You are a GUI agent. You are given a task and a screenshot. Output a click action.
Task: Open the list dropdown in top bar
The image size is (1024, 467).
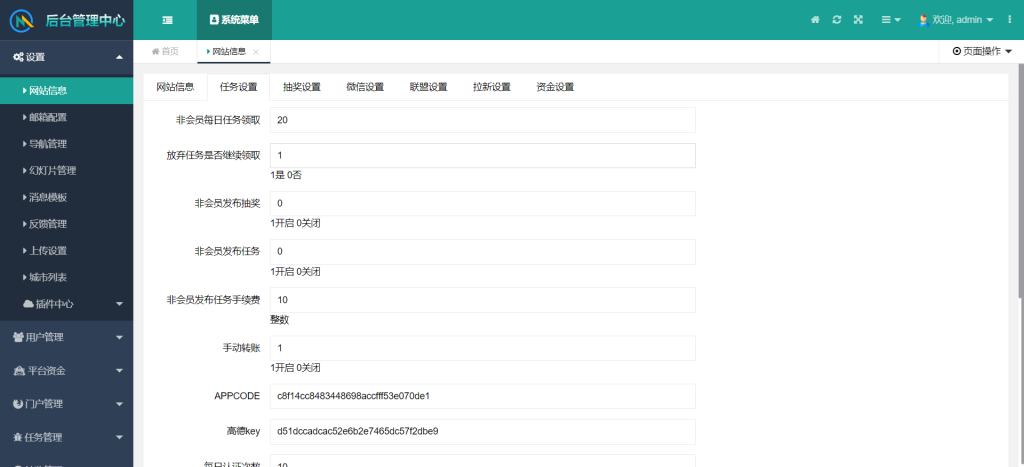pyautogui.click(x=891, y=20)
